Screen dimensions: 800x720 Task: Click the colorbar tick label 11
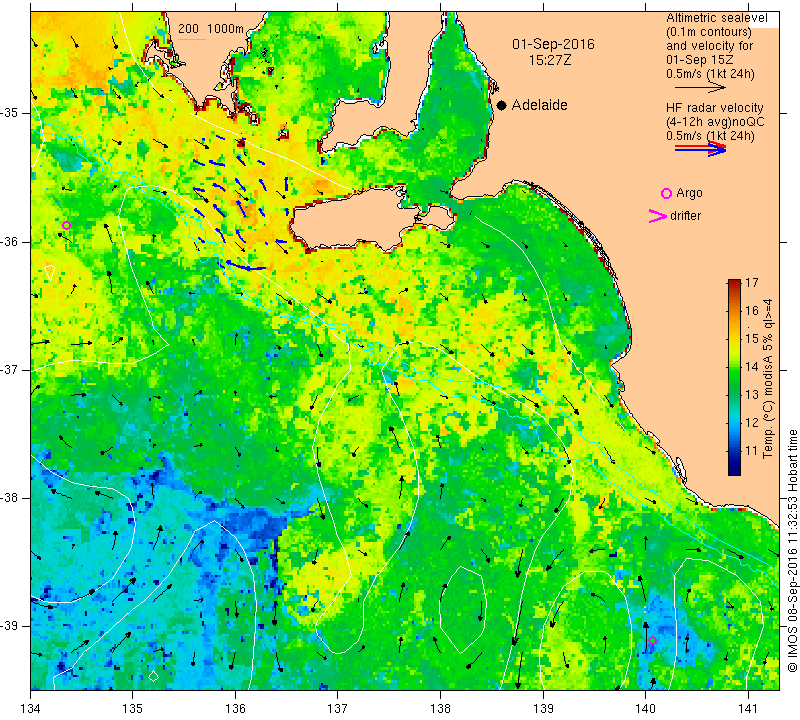(752, 451)
